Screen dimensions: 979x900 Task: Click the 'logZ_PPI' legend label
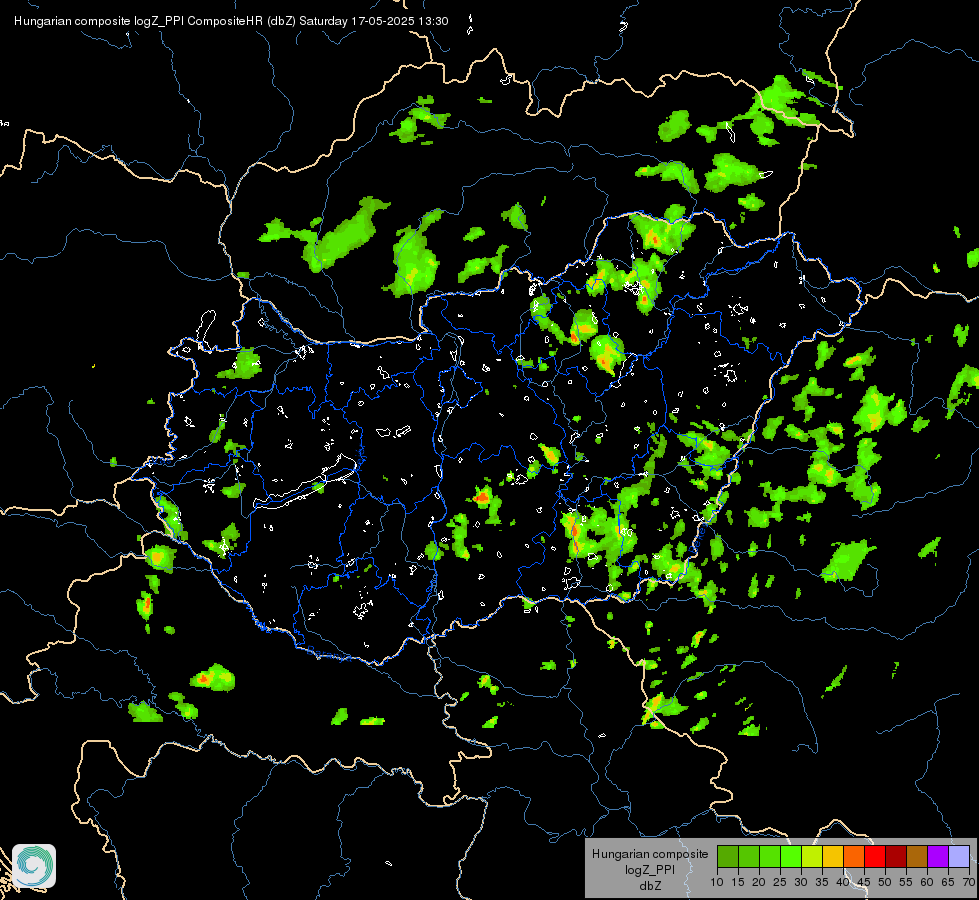(x=650, y=870)
